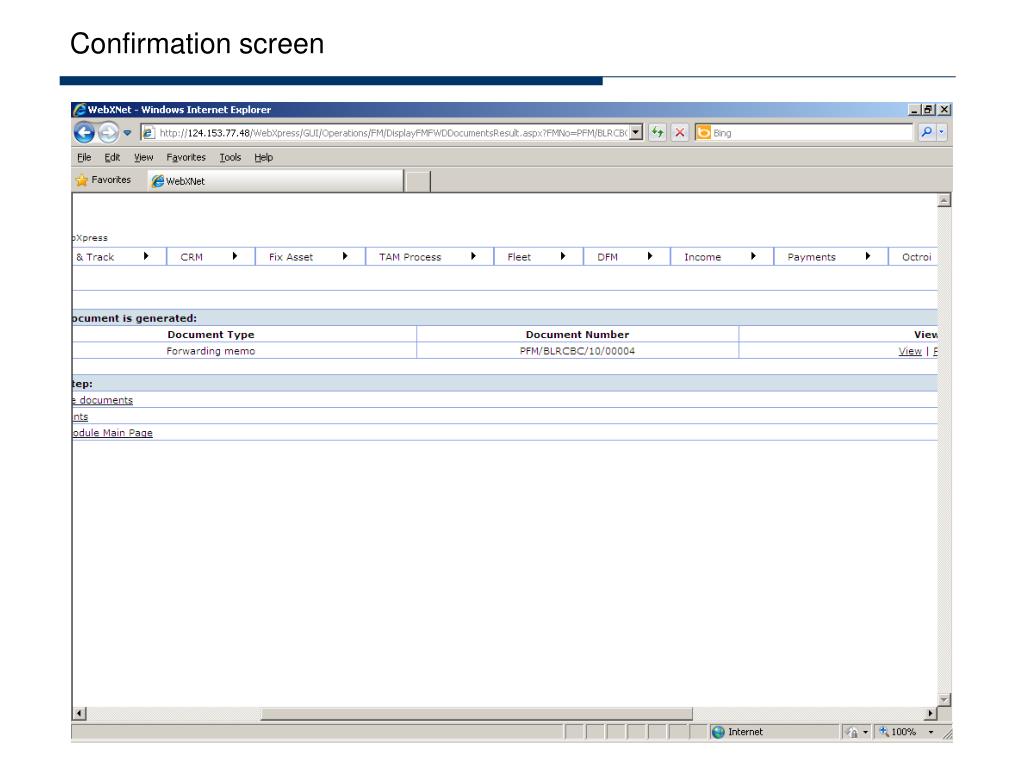Screen dimensions: 1024x768
Task: Expand the Payments submenu arrow
Action: 867,257
